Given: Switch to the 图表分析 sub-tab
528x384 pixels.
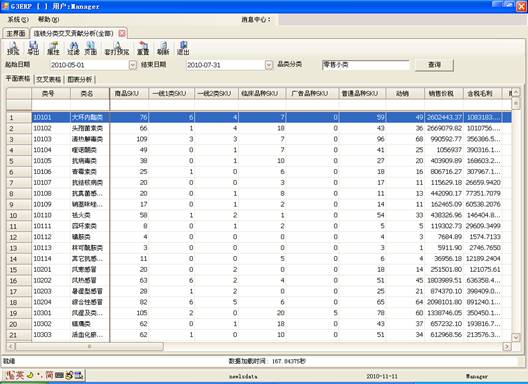Looking at the screenshot, I should (79, 79).
